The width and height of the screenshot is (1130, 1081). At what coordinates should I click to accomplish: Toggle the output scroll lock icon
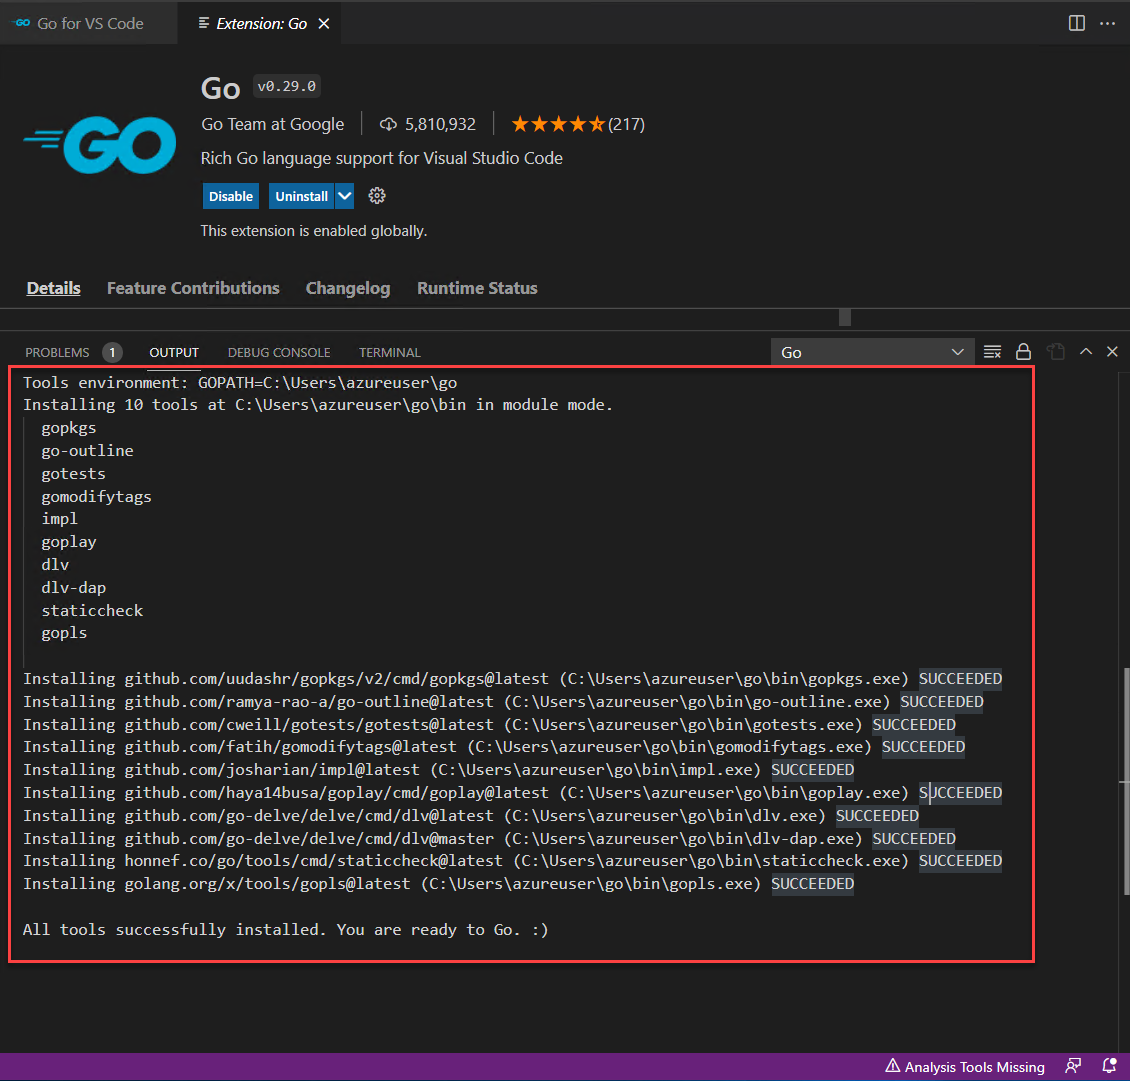[x=1023, y=352]
